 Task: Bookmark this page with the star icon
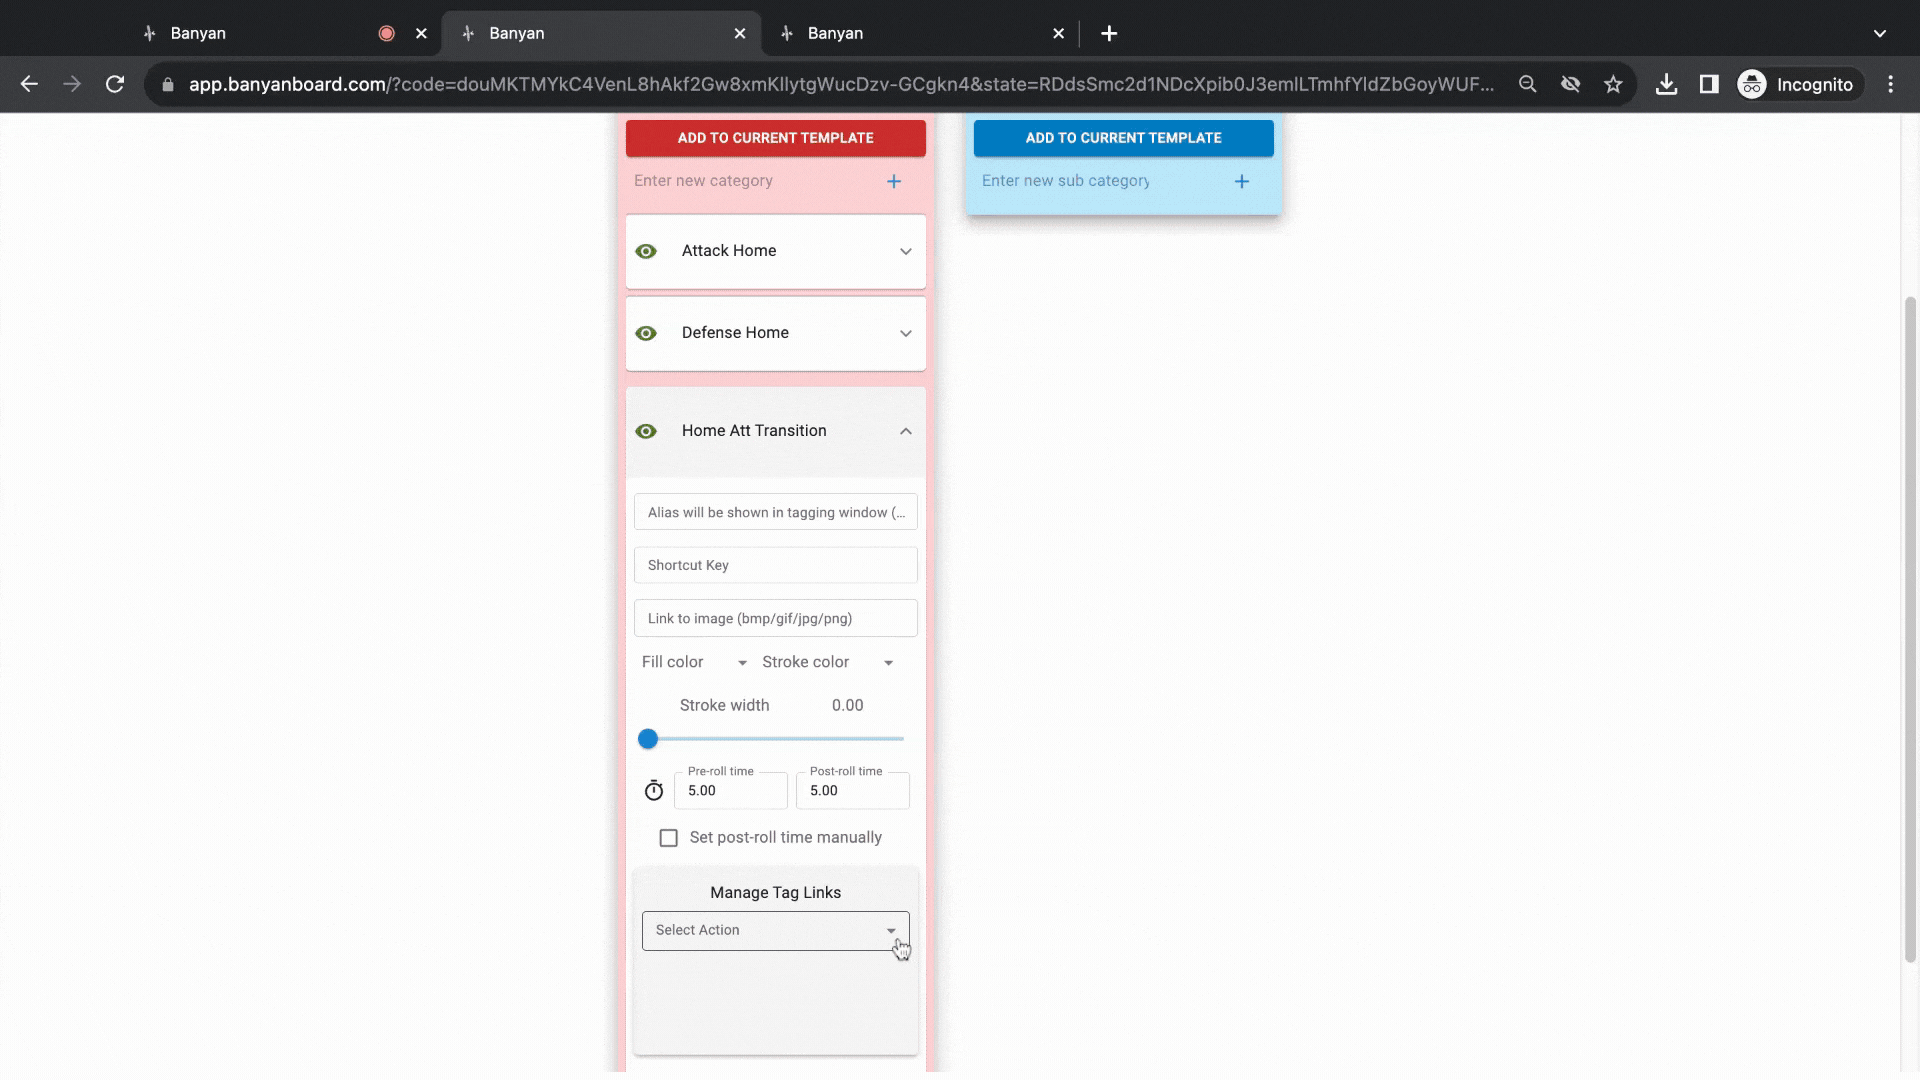click(1613, 84)
